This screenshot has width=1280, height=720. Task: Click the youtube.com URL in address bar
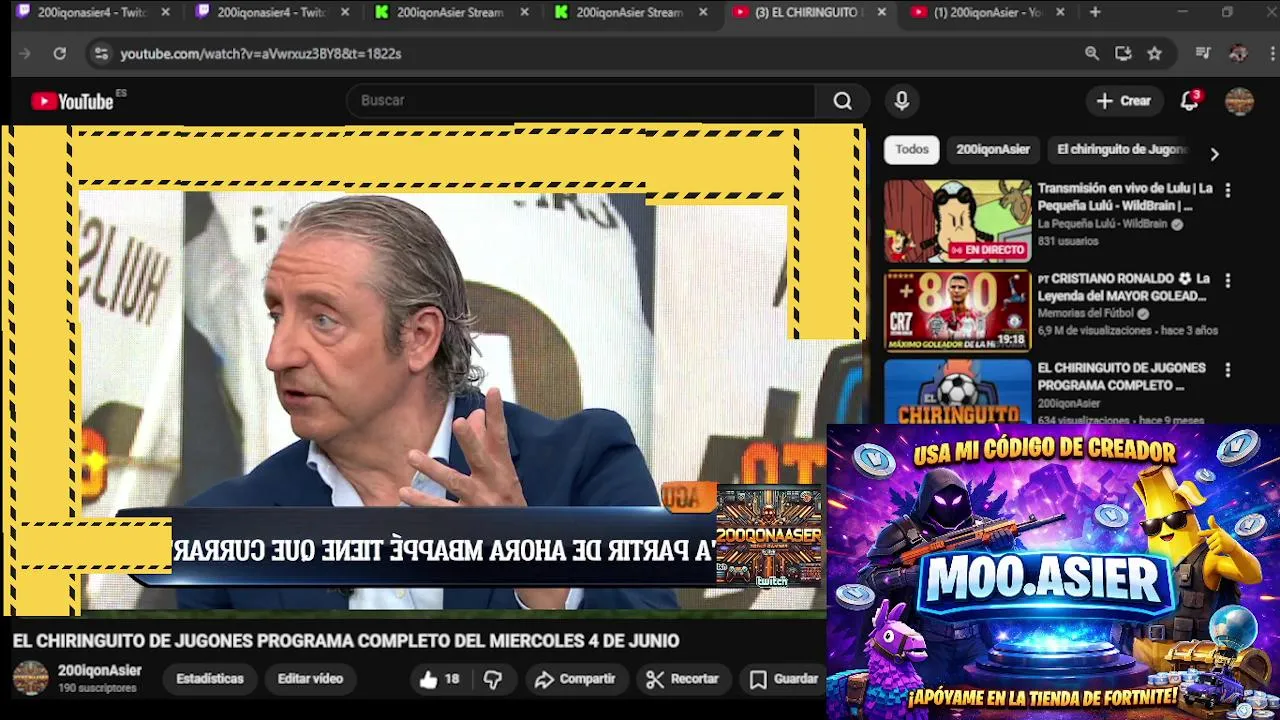click(x=260, y=54)
